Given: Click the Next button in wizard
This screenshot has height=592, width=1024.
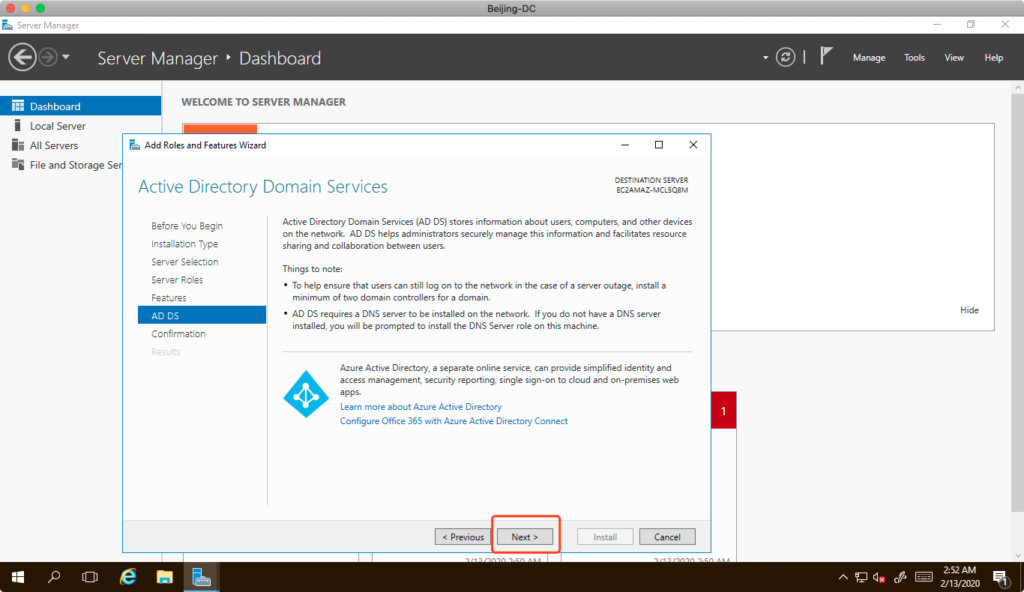Looking at the screenshot, I should tap(525, 537).
